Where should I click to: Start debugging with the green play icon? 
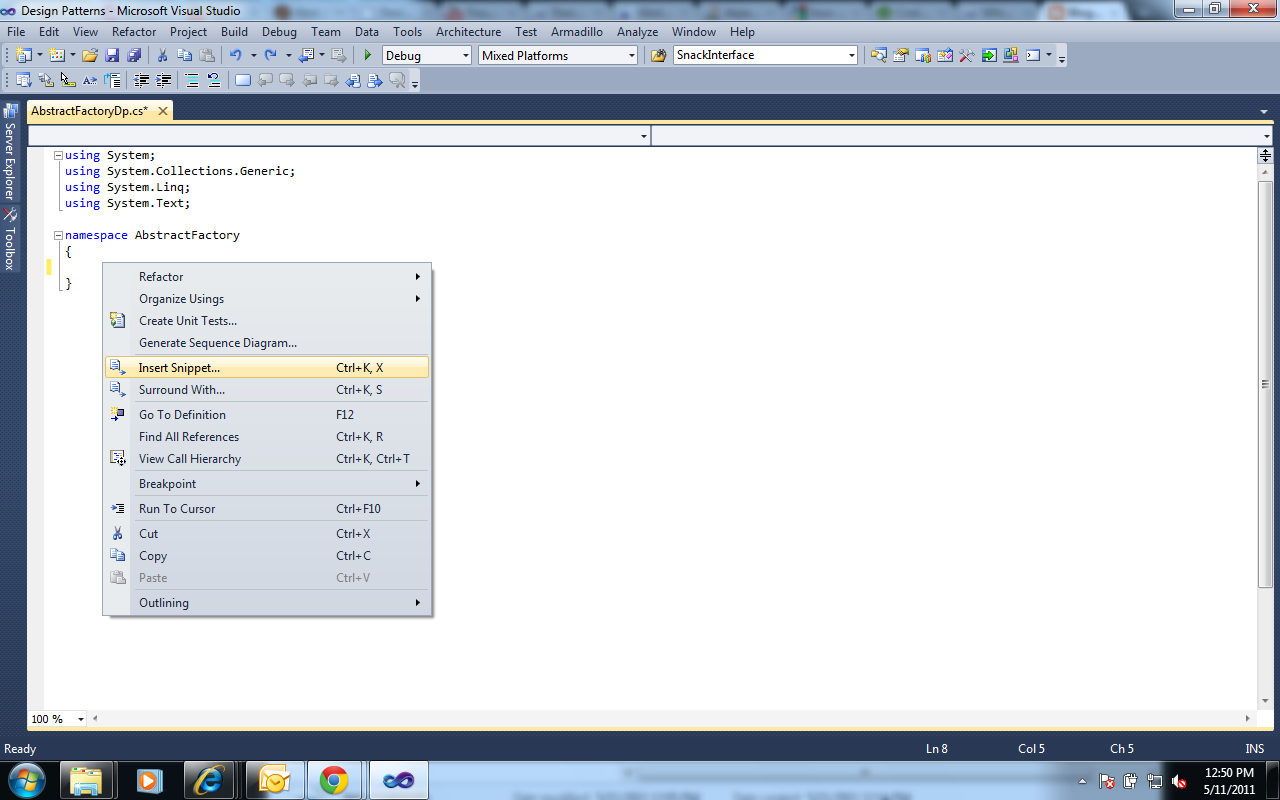tap(368, 55)
